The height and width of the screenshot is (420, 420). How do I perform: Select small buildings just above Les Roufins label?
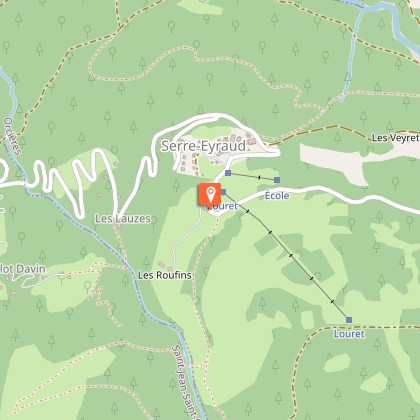point(165,266)
